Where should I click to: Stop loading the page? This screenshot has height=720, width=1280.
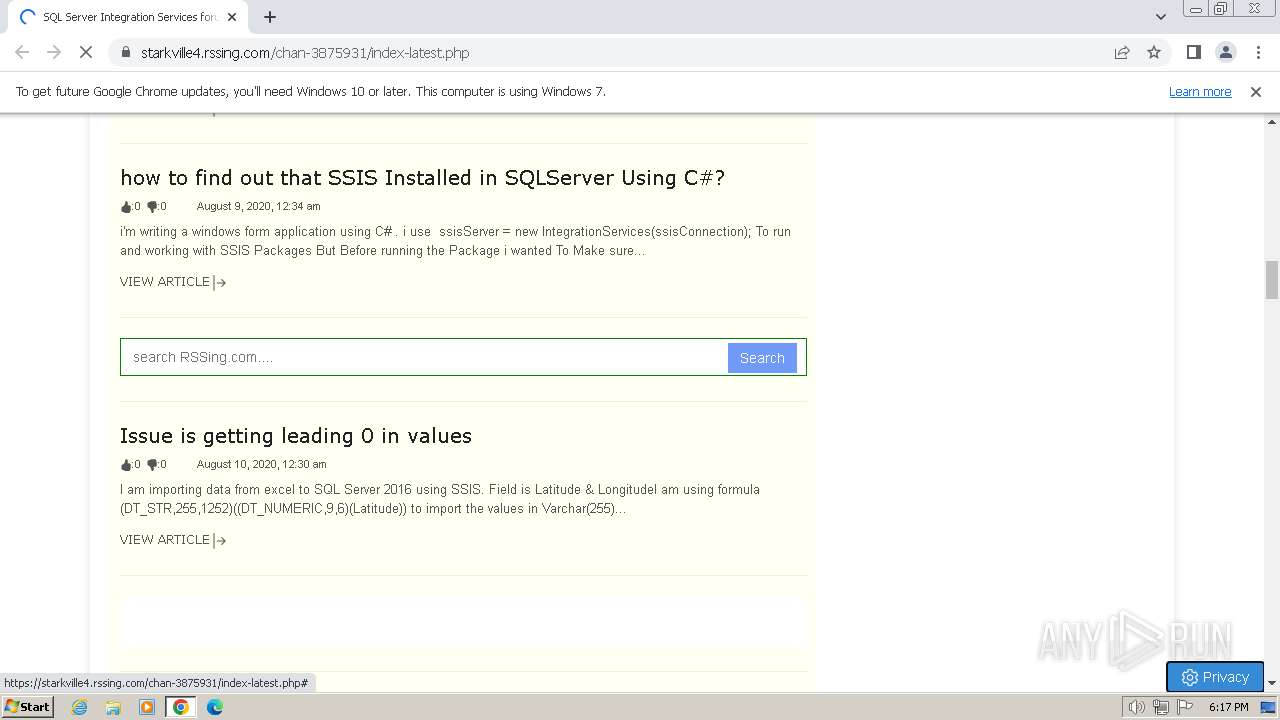pos(86,52)
